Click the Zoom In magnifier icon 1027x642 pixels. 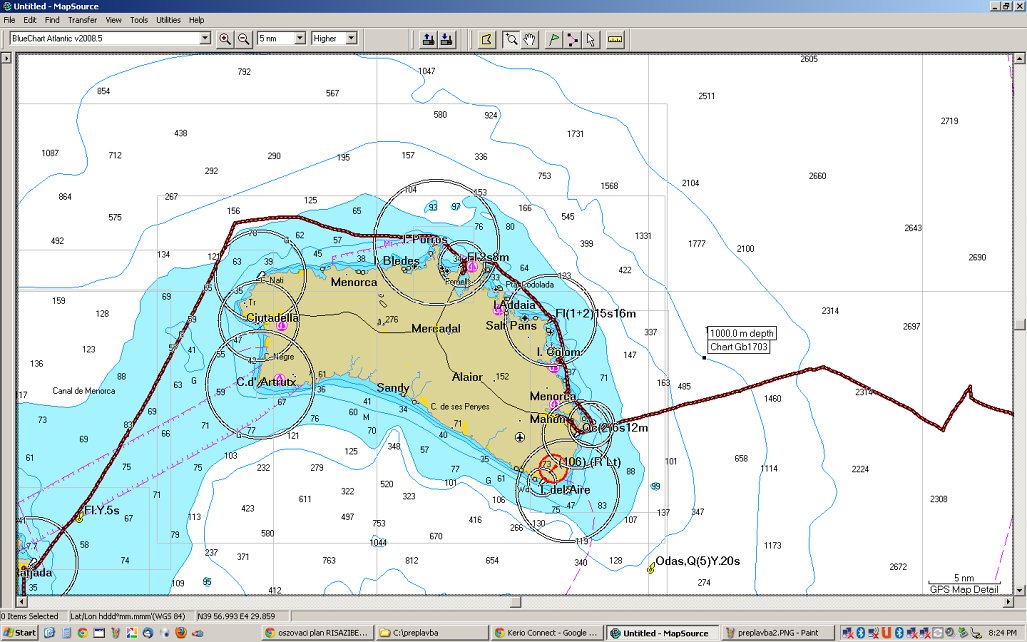(225, 39)
